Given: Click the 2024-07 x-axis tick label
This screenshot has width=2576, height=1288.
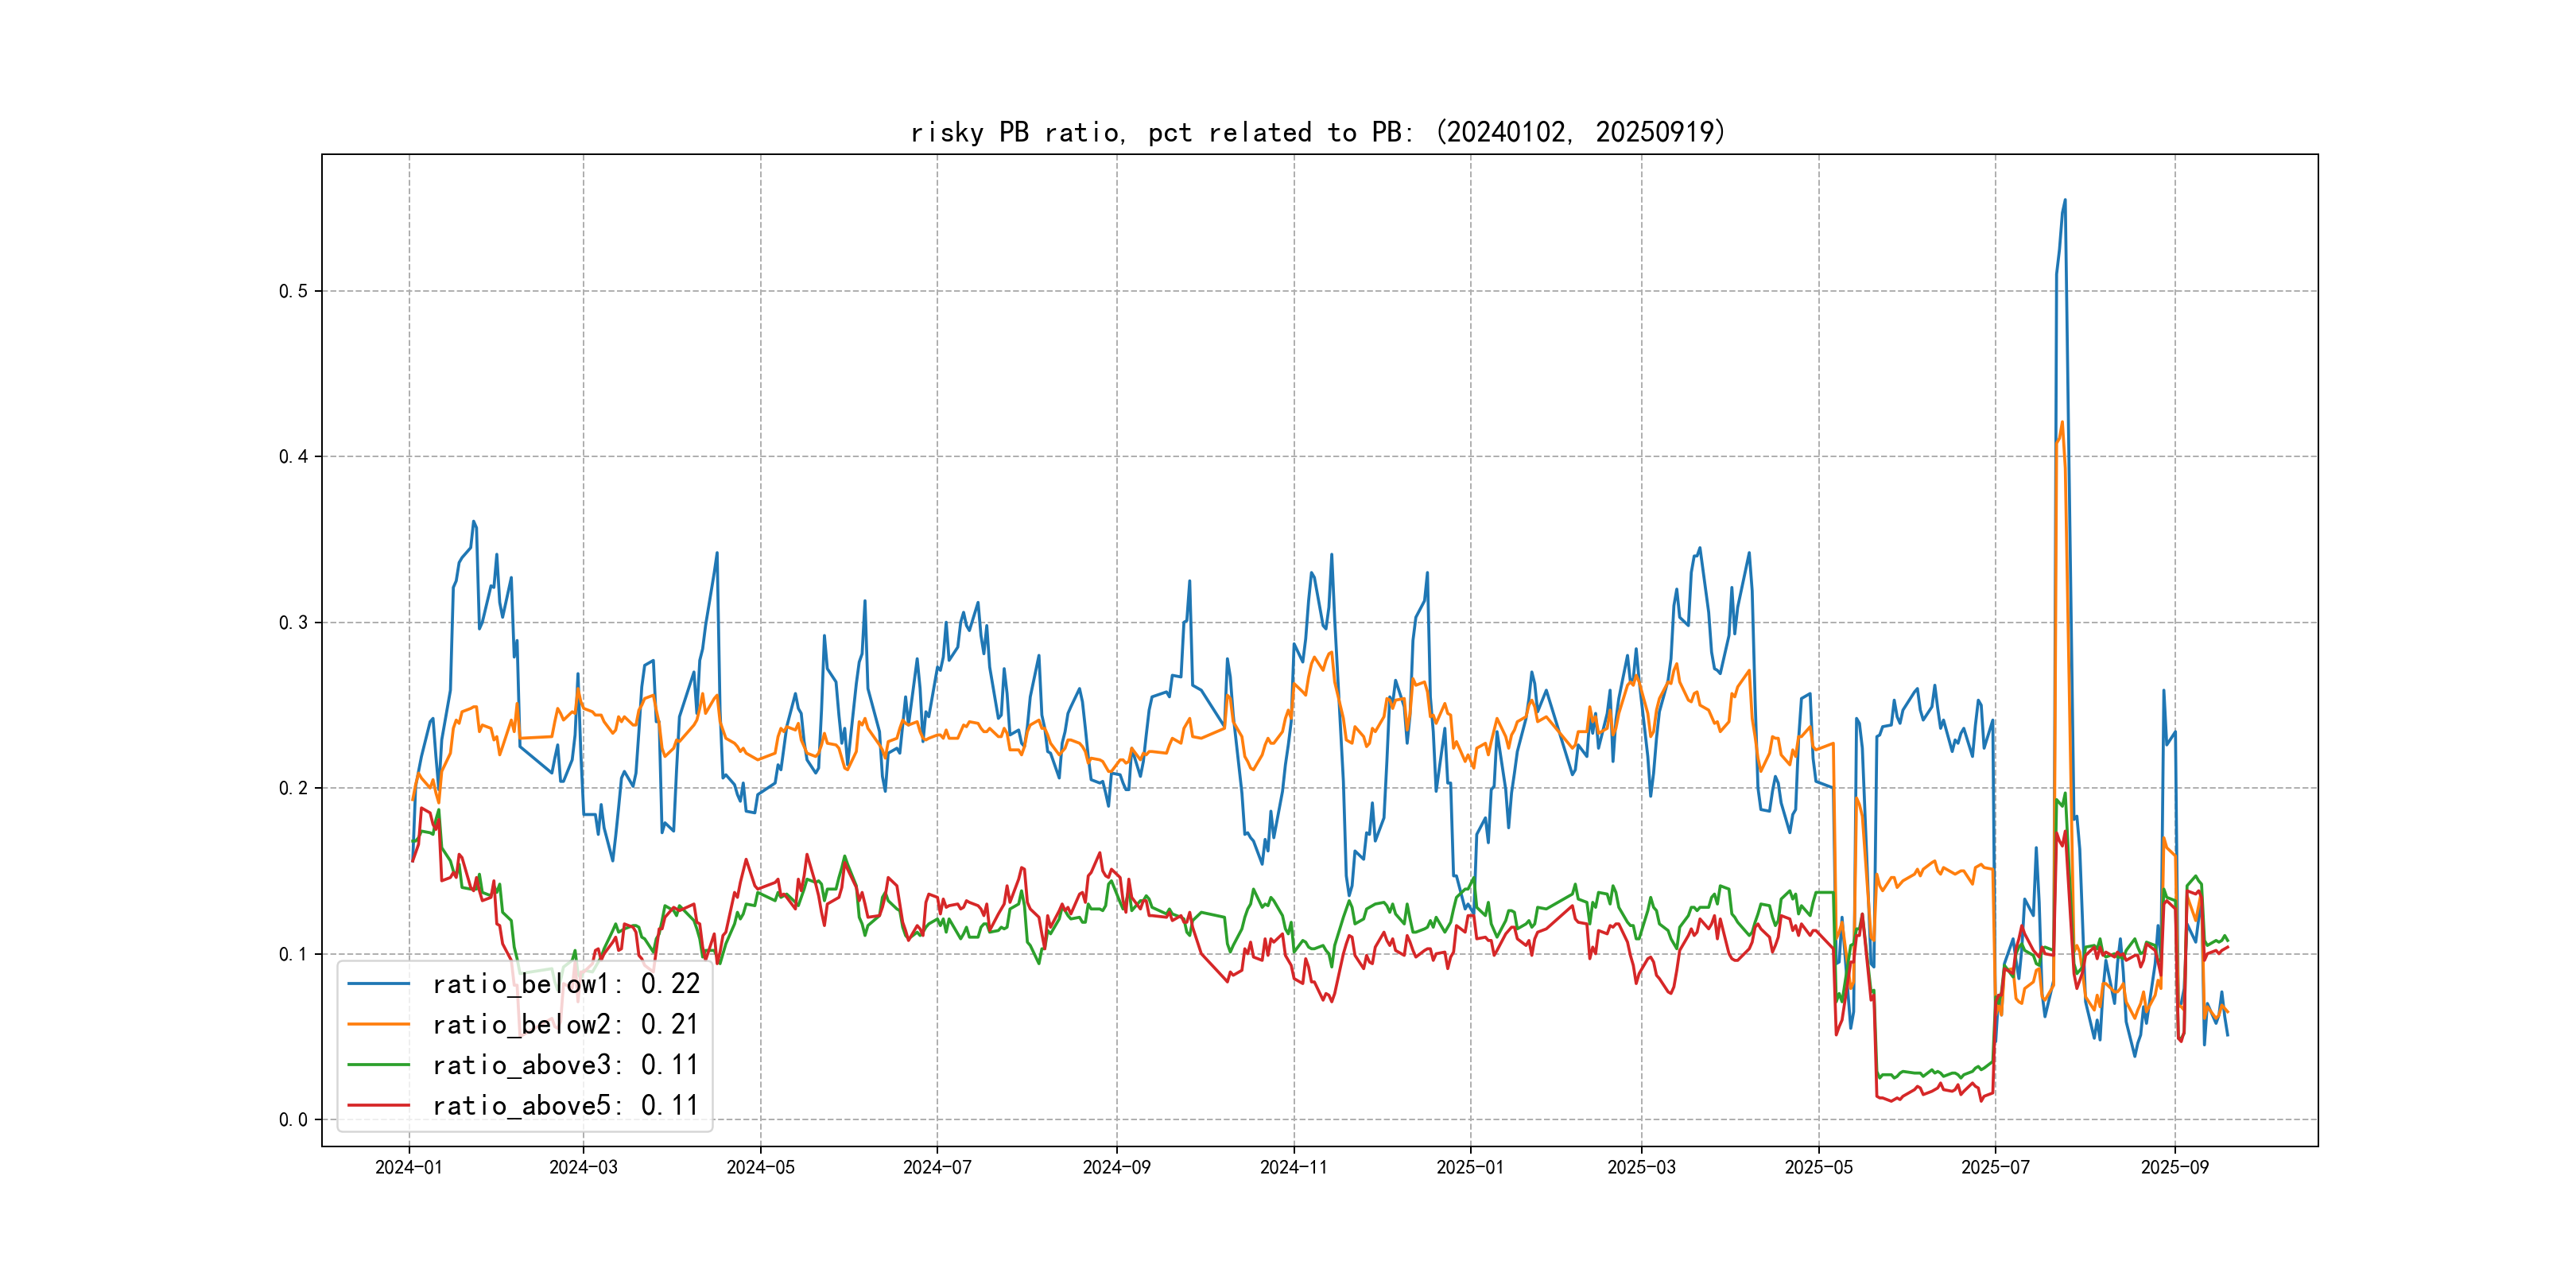Looking at the screenshot, I should click(x=937, y=1167).
